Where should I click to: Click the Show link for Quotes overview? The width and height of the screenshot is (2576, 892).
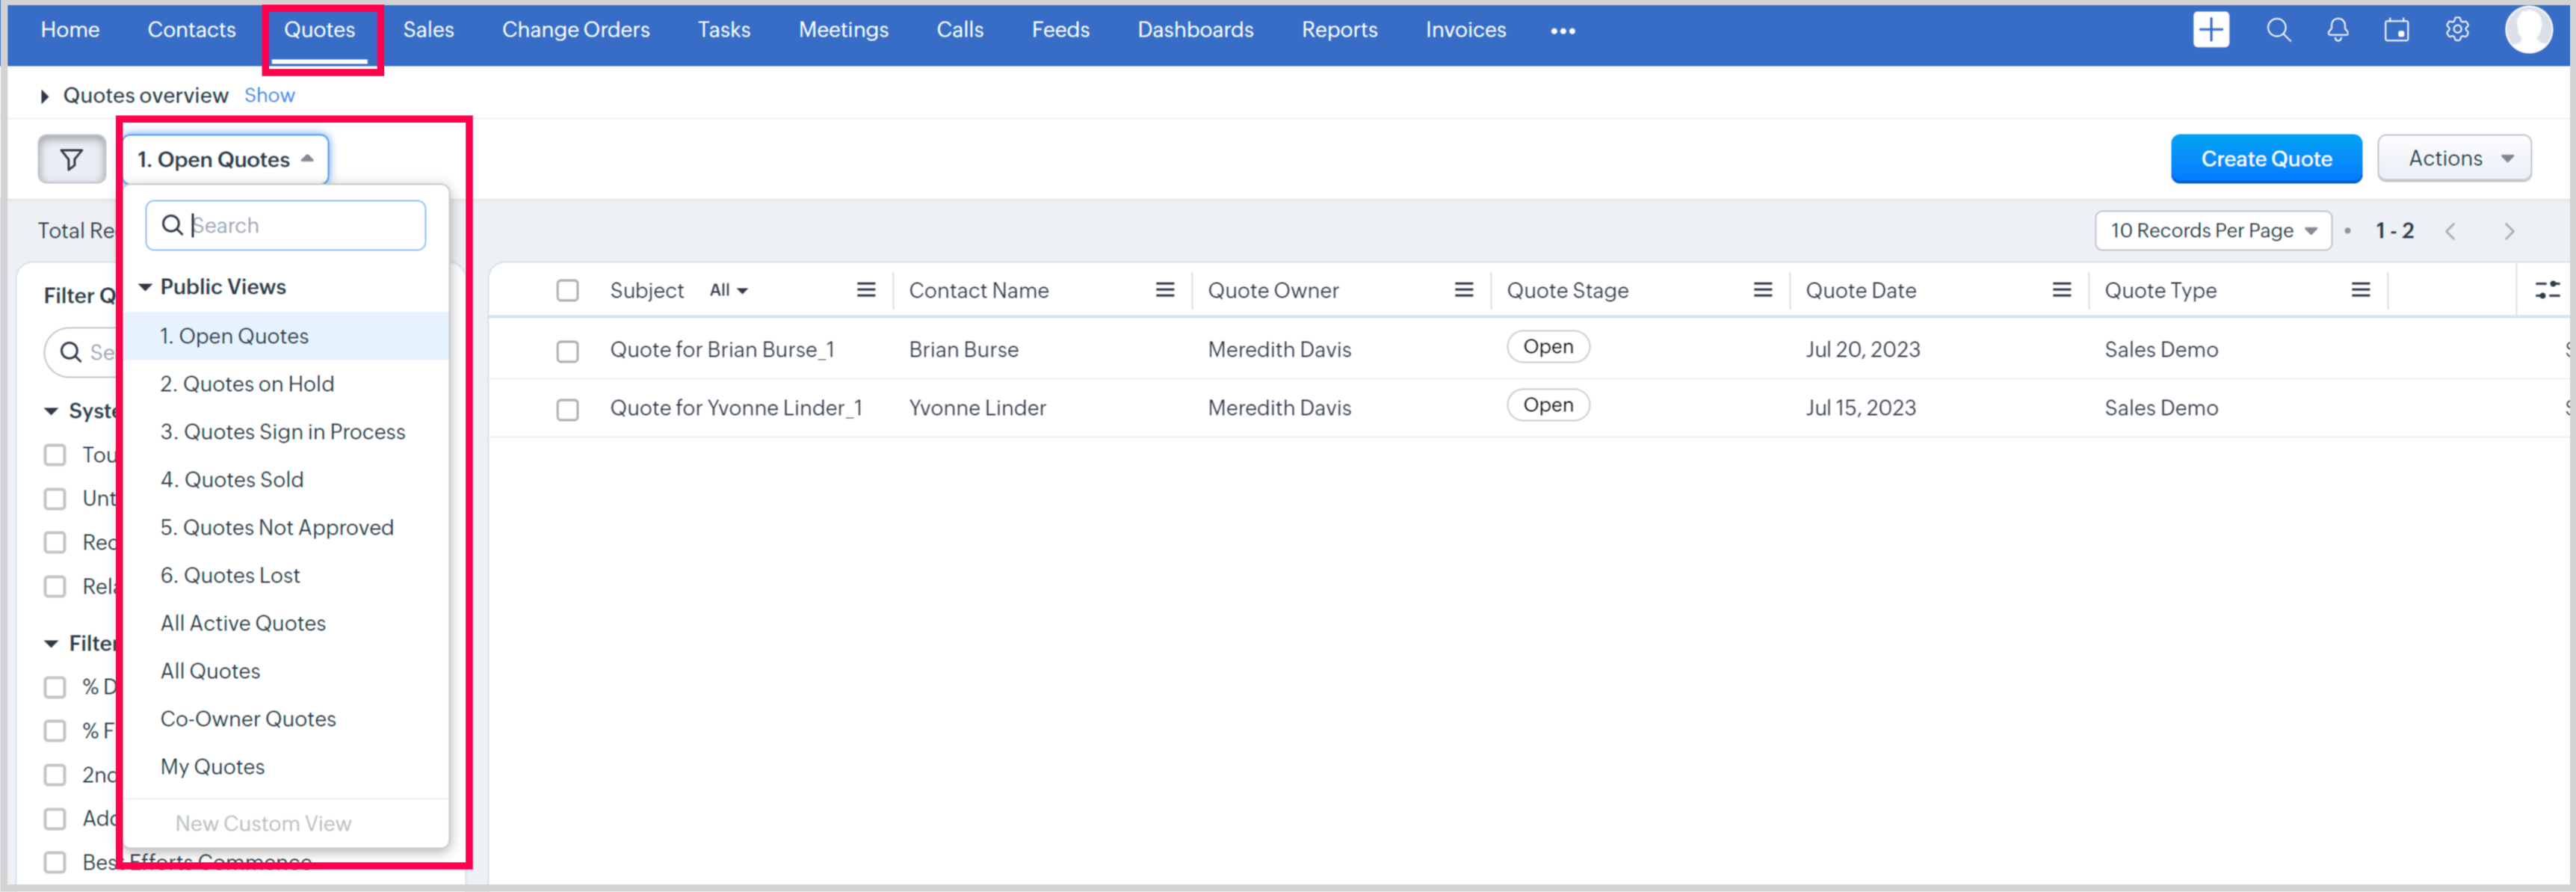(269, 95)
